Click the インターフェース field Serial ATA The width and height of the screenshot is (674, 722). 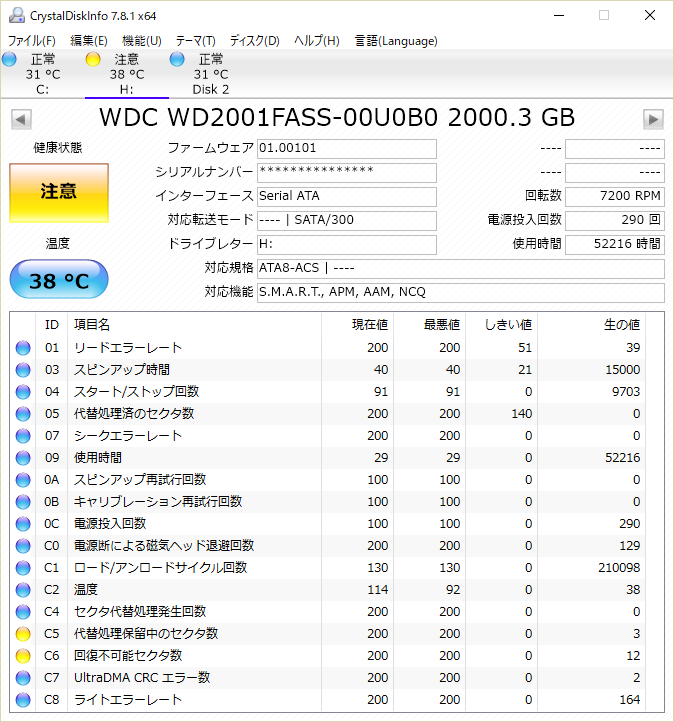[x=347, y=197]
